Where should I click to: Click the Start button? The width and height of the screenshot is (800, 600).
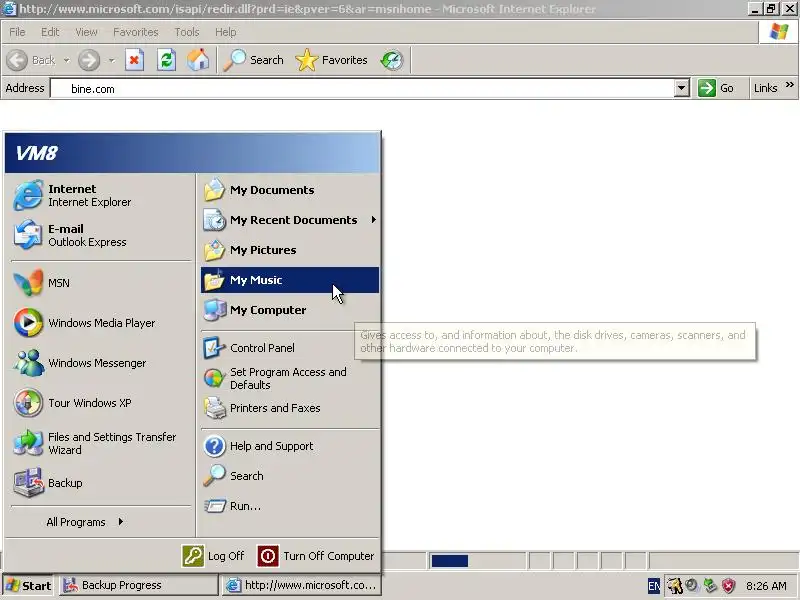tap(29, 585)
